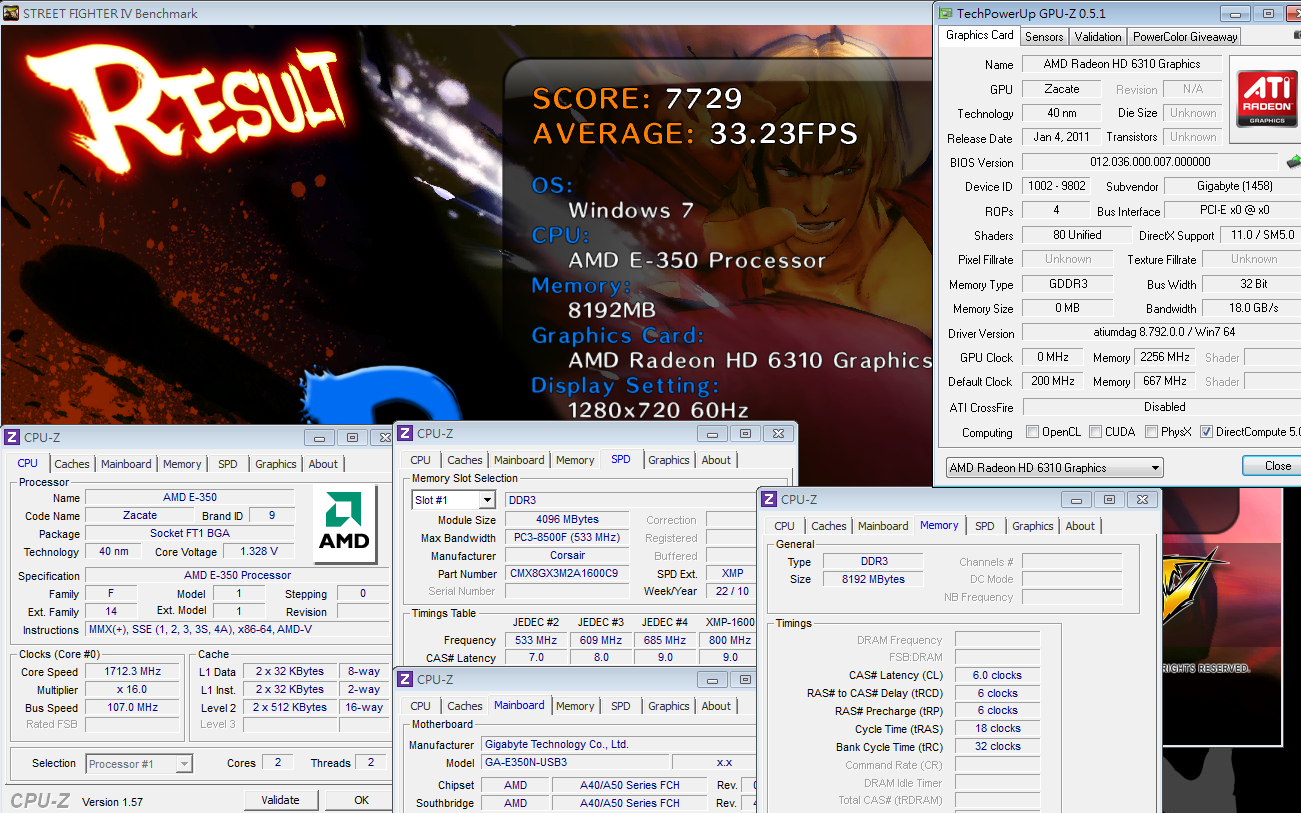
Task: Click the title icon of CPU-Z Mainboard window
Action: 405,679
